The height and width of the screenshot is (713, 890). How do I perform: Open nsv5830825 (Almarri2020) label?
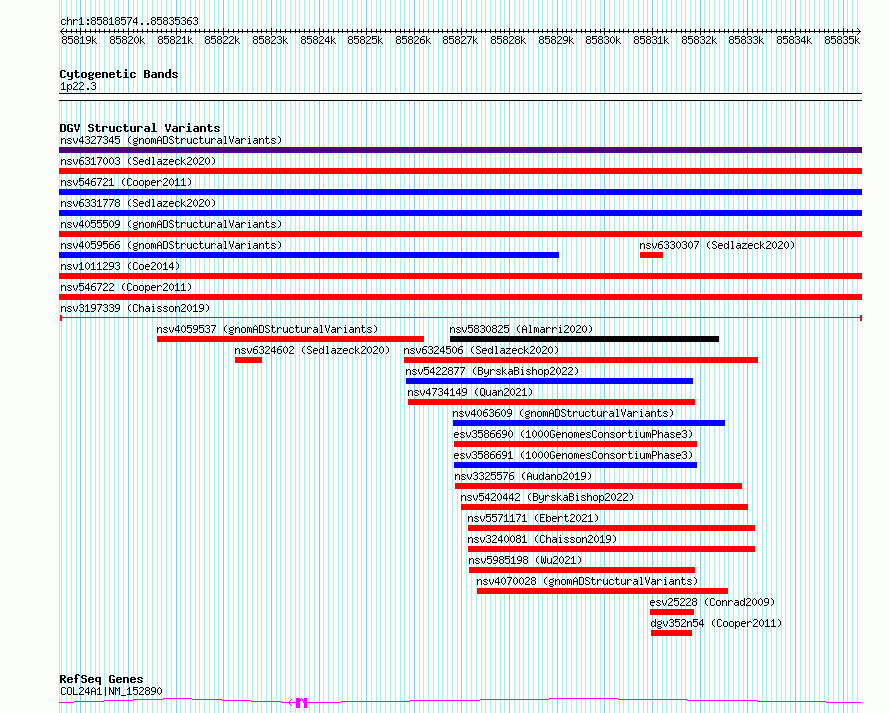pos(521,329)
